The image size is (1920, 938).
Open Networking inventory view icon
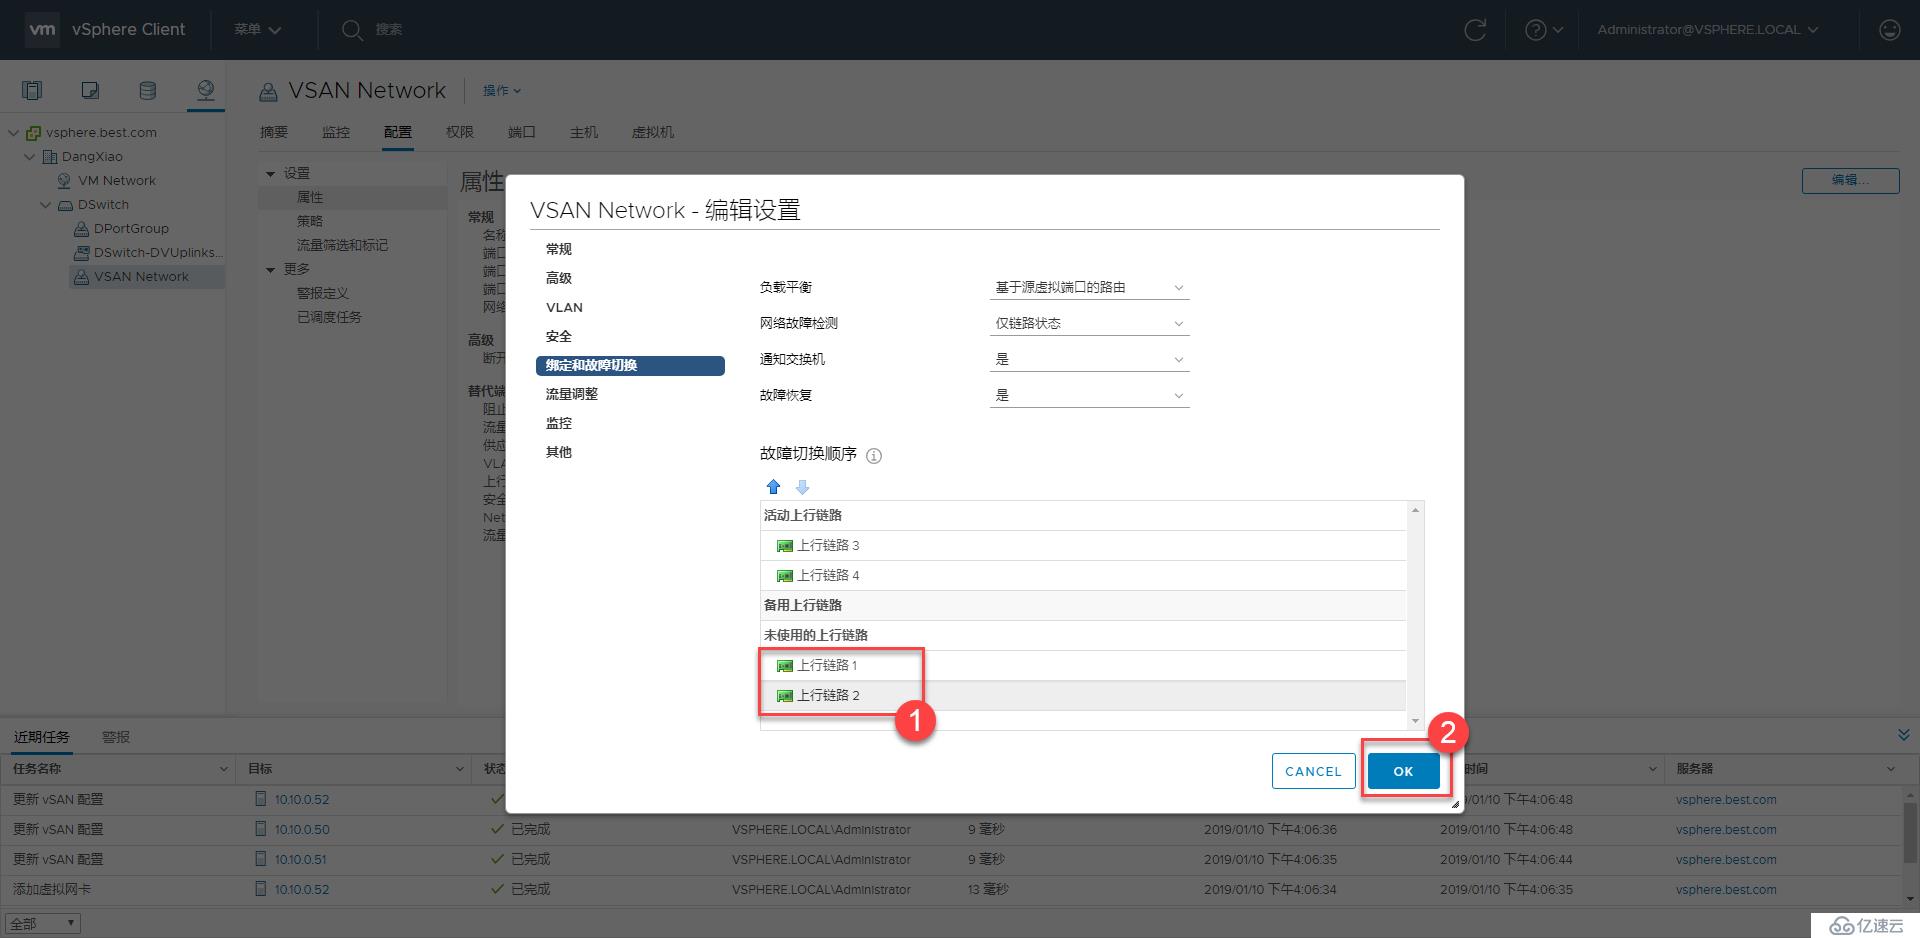[x=205, y=91]
